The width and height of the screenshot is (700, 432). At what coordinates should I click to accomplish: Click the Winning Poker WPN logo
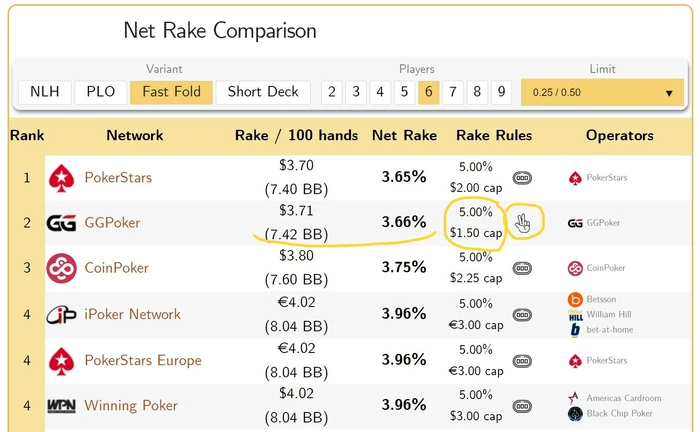tap(62, 406)
